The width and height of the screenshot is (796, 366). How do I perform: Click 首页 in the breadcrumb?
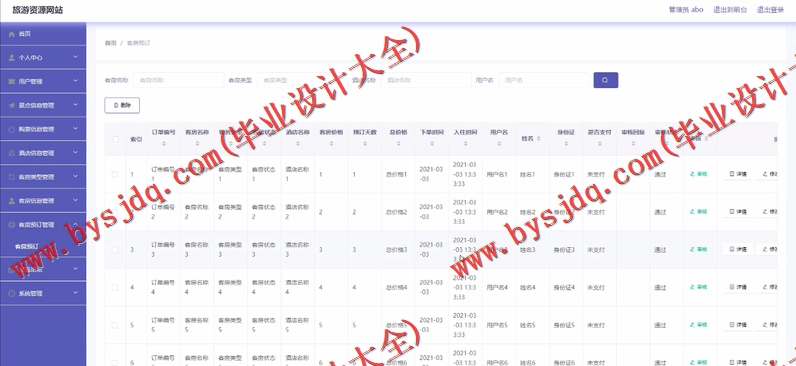(110, 43)
